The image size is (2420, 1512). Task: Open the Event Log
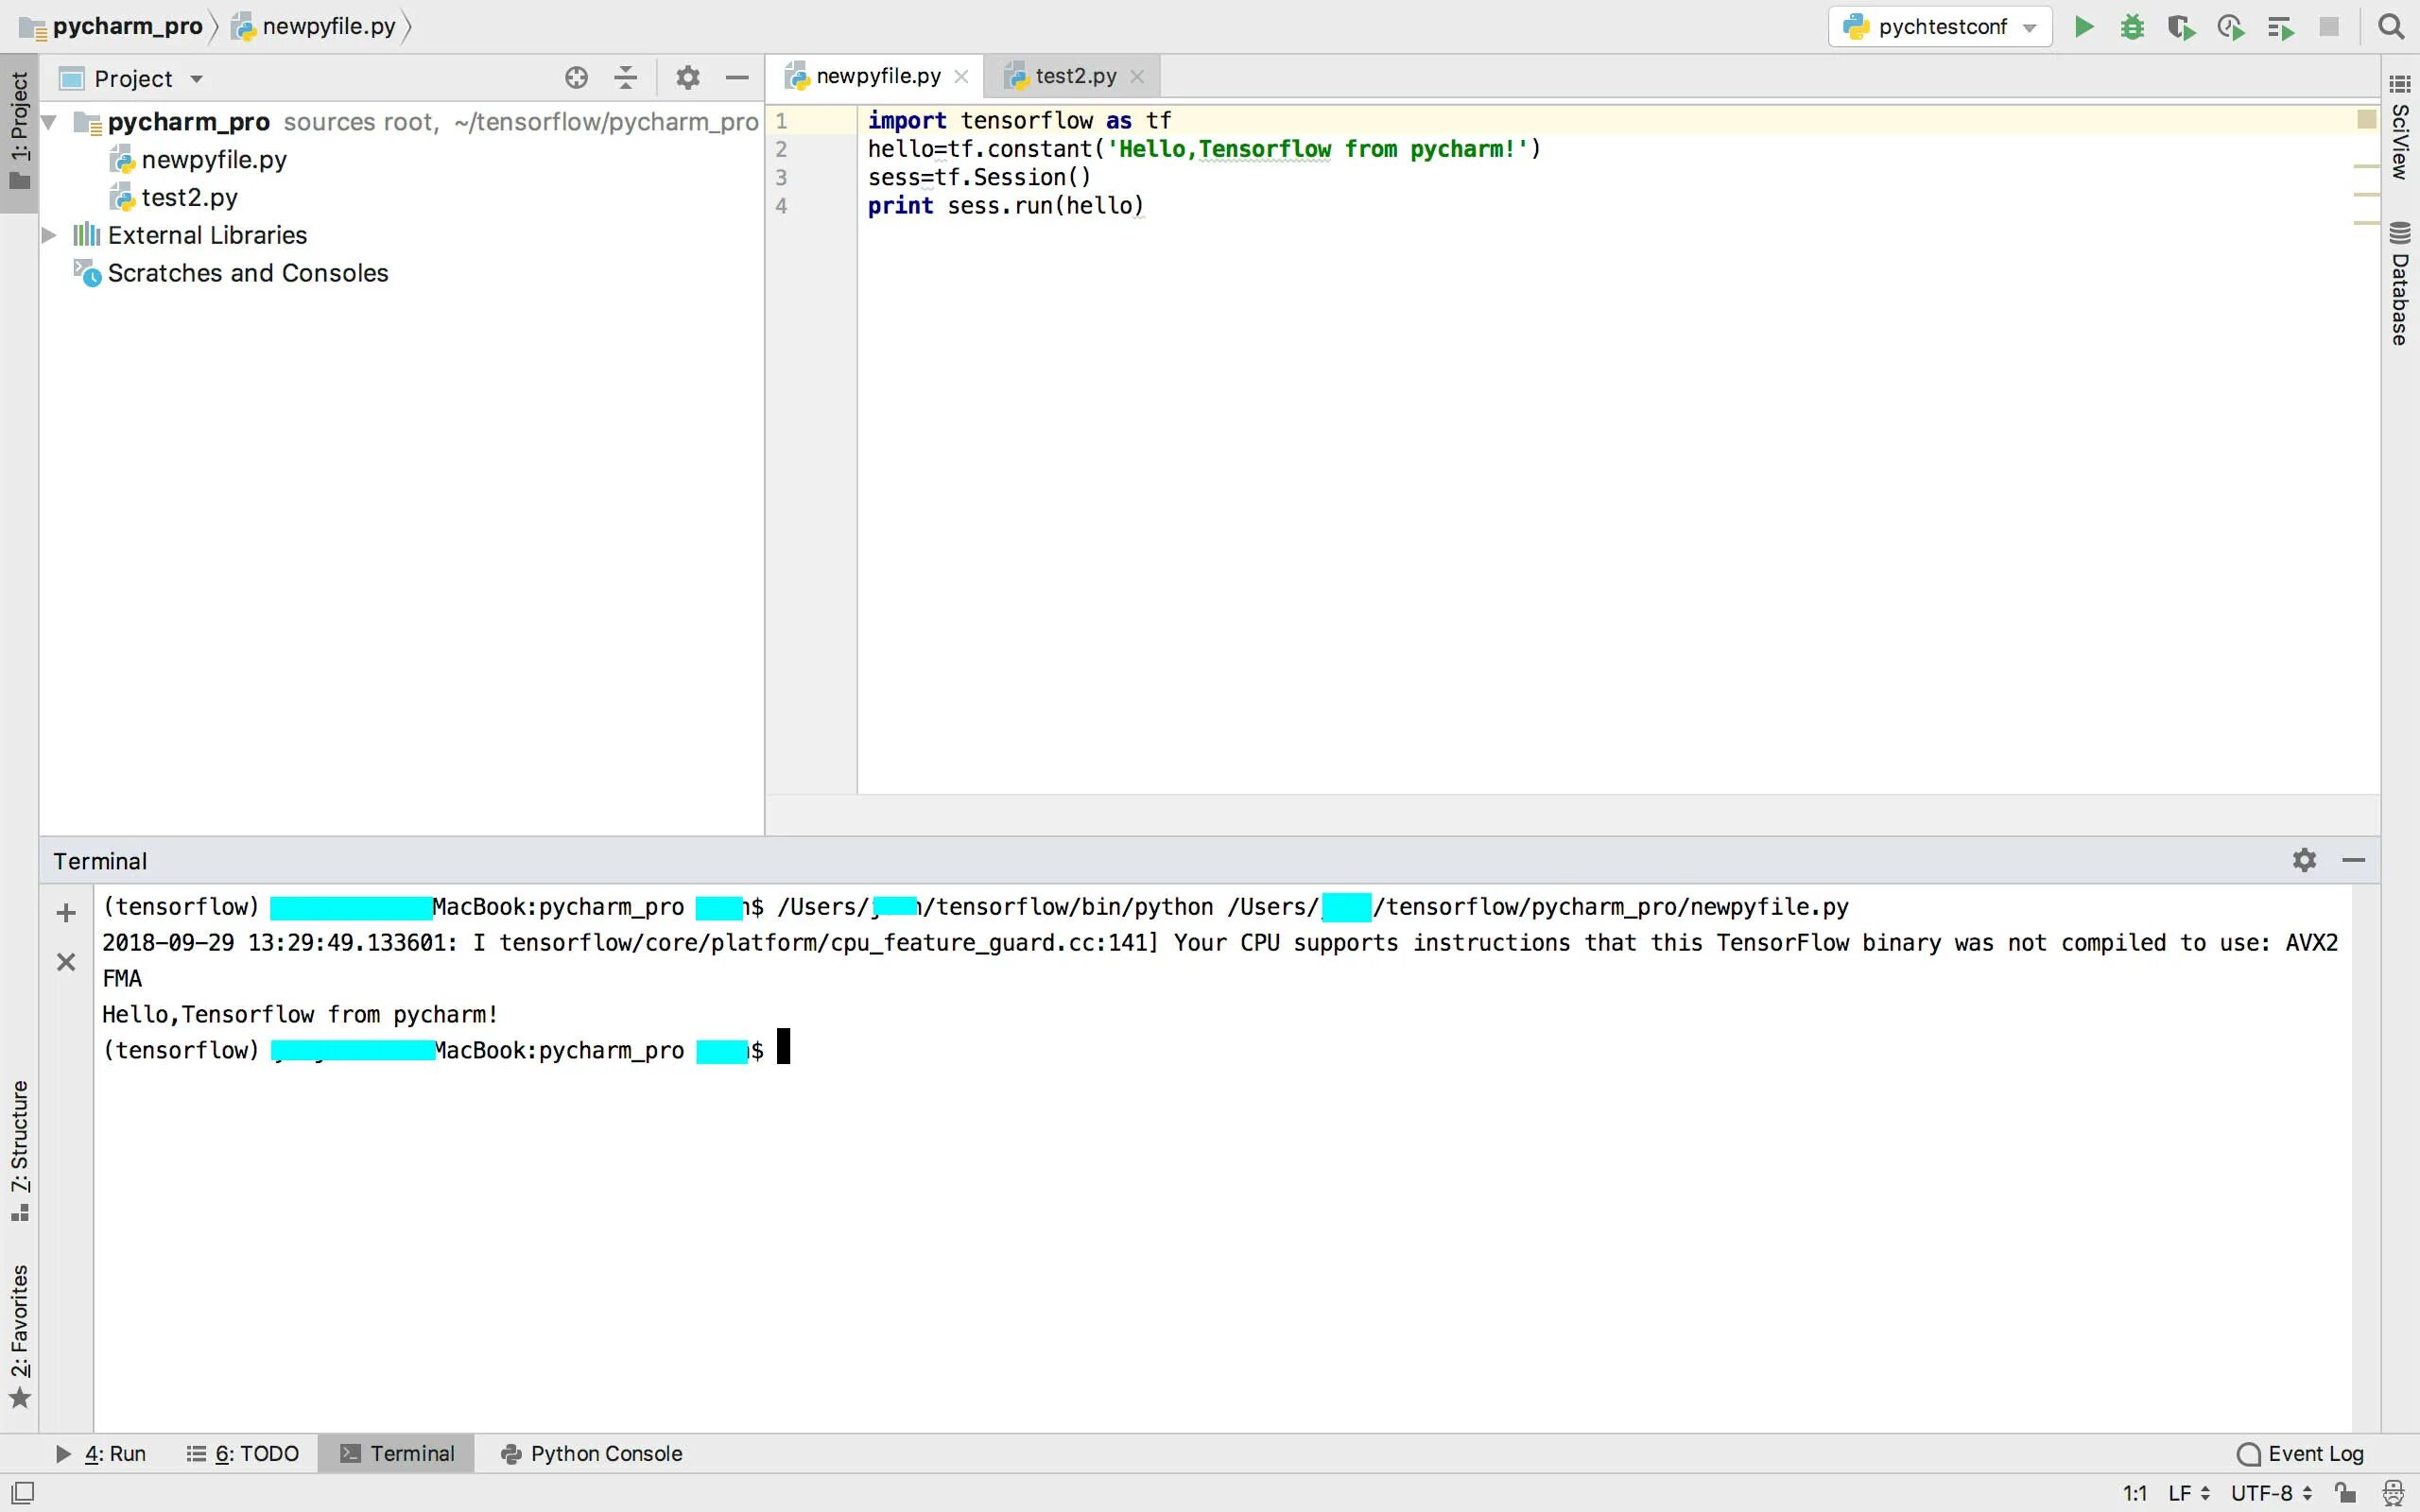click(2301, 1453)
